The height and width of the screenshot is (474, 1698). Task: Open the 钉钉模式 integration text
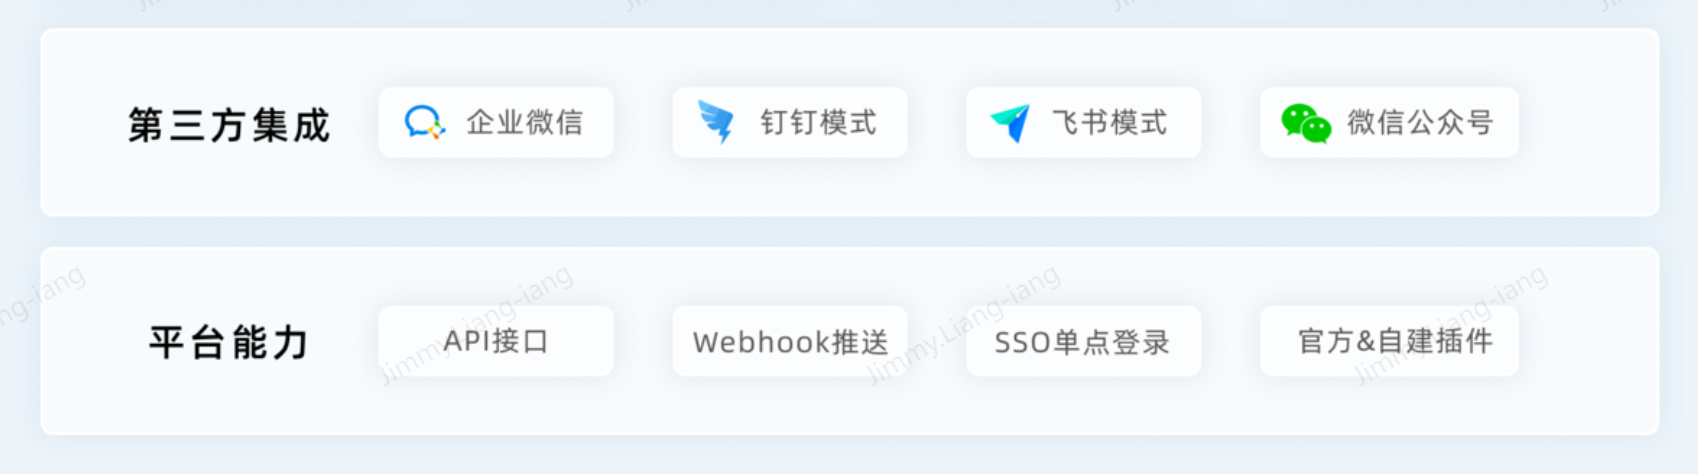pyautogui.click(x=818, y=123)
